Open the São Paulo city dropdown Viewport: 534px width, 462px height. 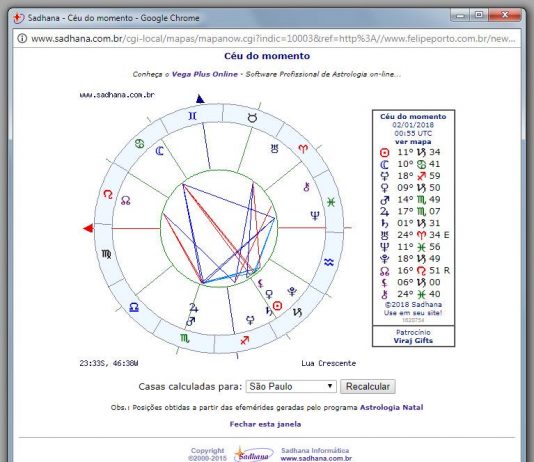291,386
